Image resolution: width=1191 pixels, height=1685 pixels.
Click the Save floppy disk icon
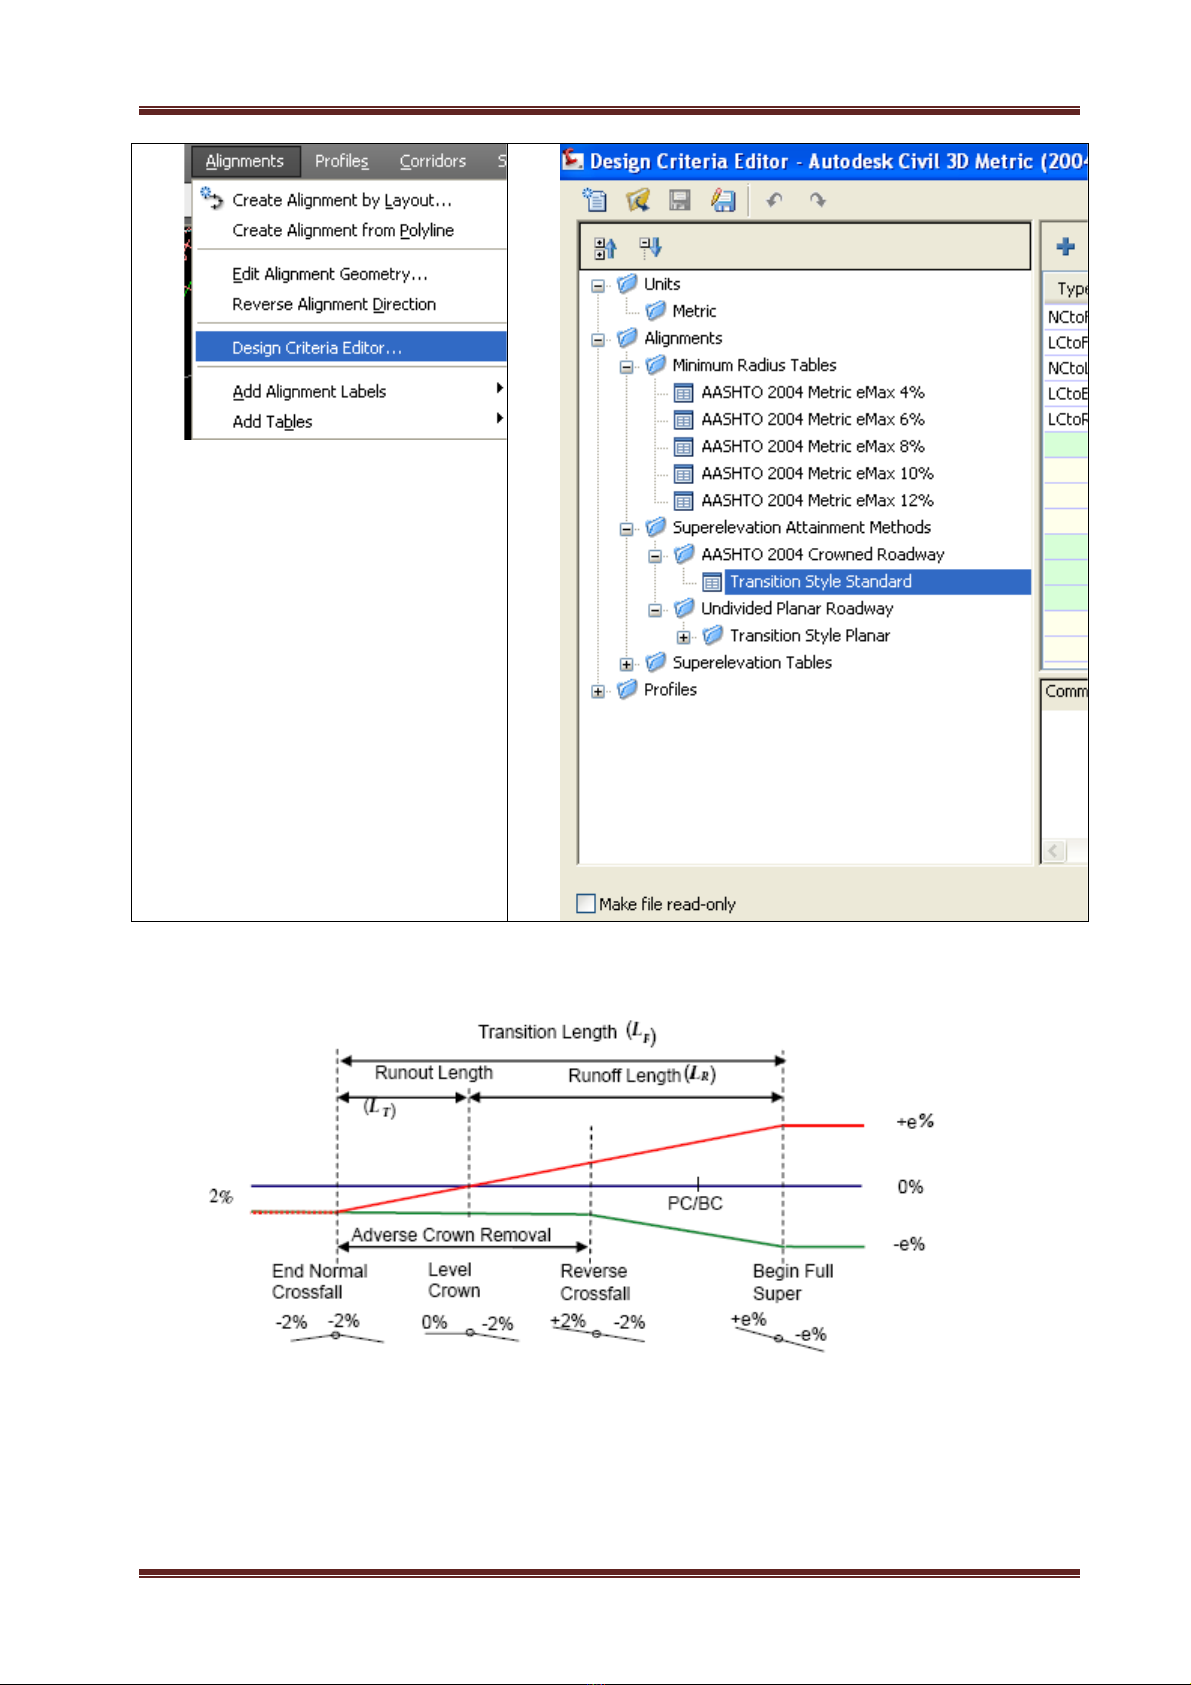click(x=680, y=200)
